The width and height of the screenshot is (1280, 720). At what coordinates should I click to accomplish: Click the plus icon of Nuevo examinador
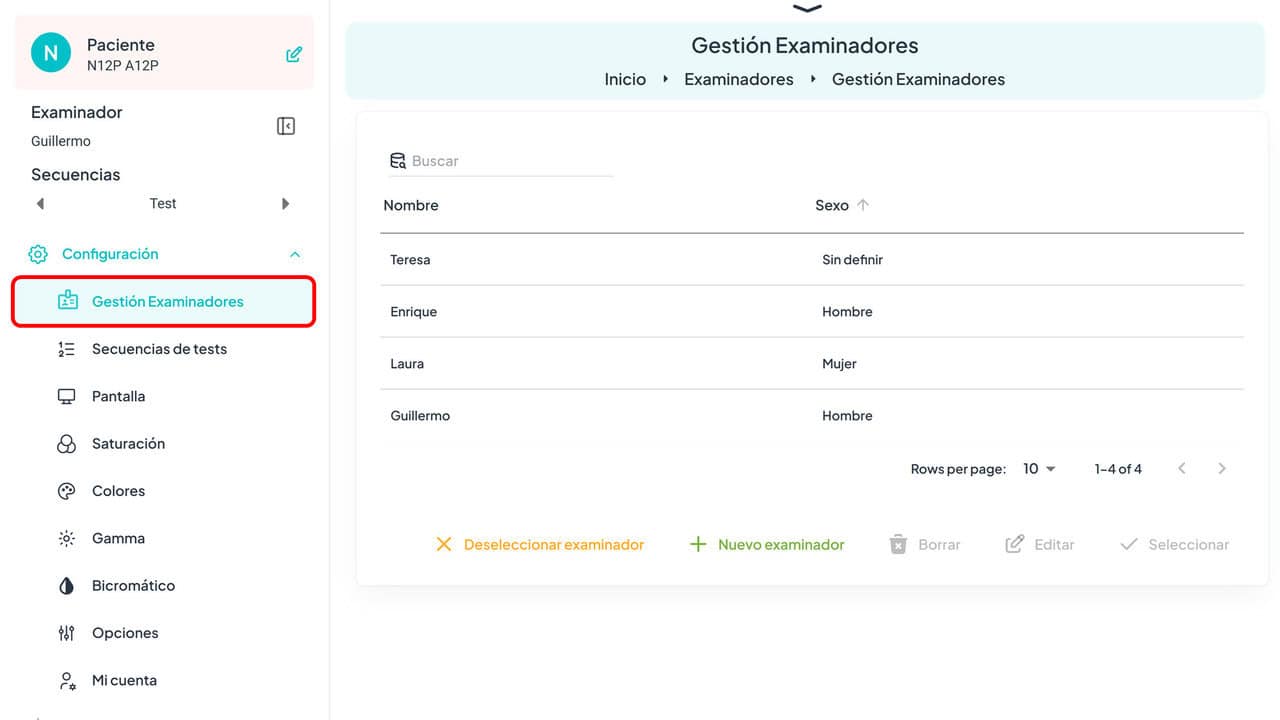(x=698, y=545)
